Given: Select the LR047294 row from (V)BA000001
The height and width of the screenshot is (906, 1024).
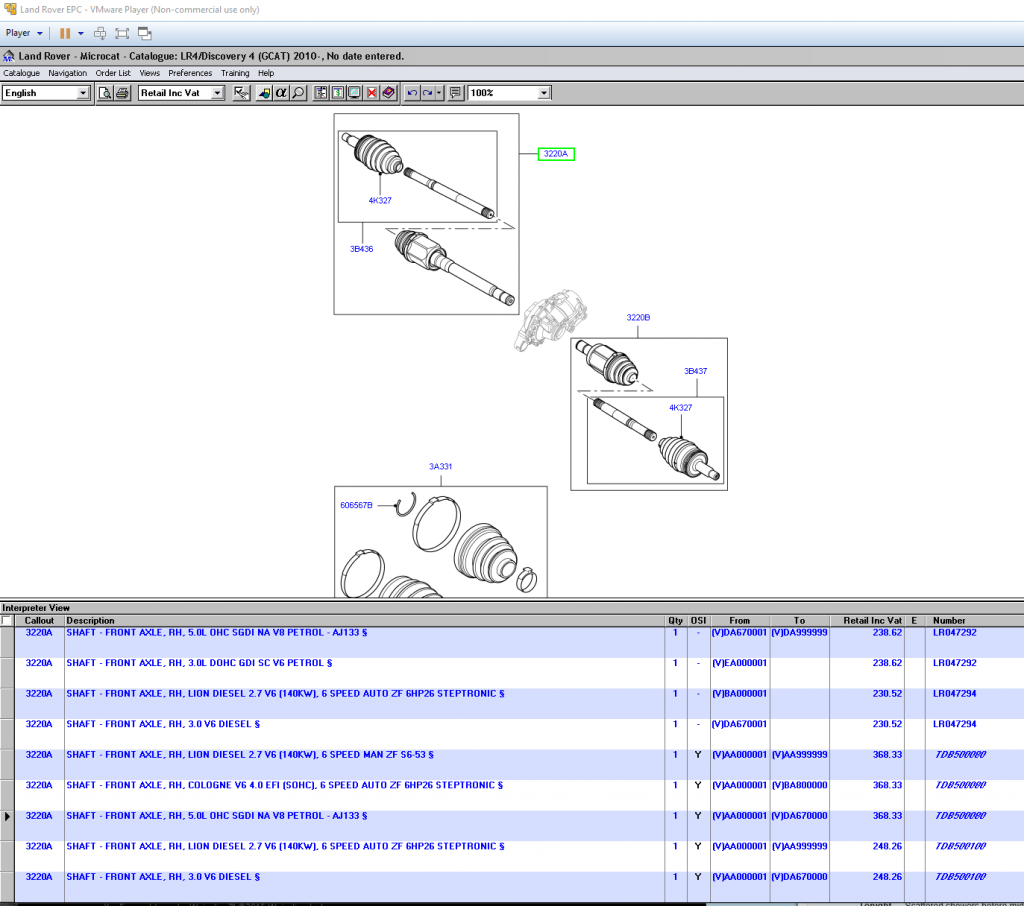Looking at the screenshot, I should point(512,704).
